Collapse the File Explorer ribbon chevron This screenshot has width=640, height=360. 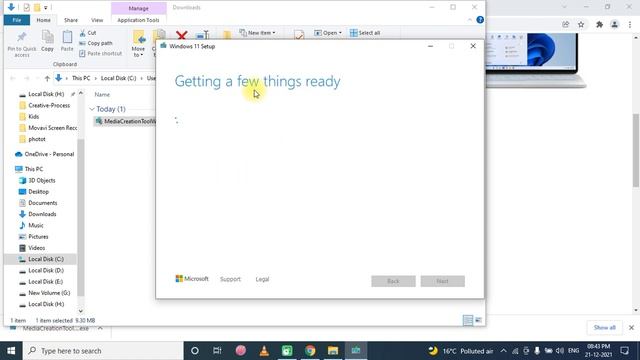coord(470,20)
